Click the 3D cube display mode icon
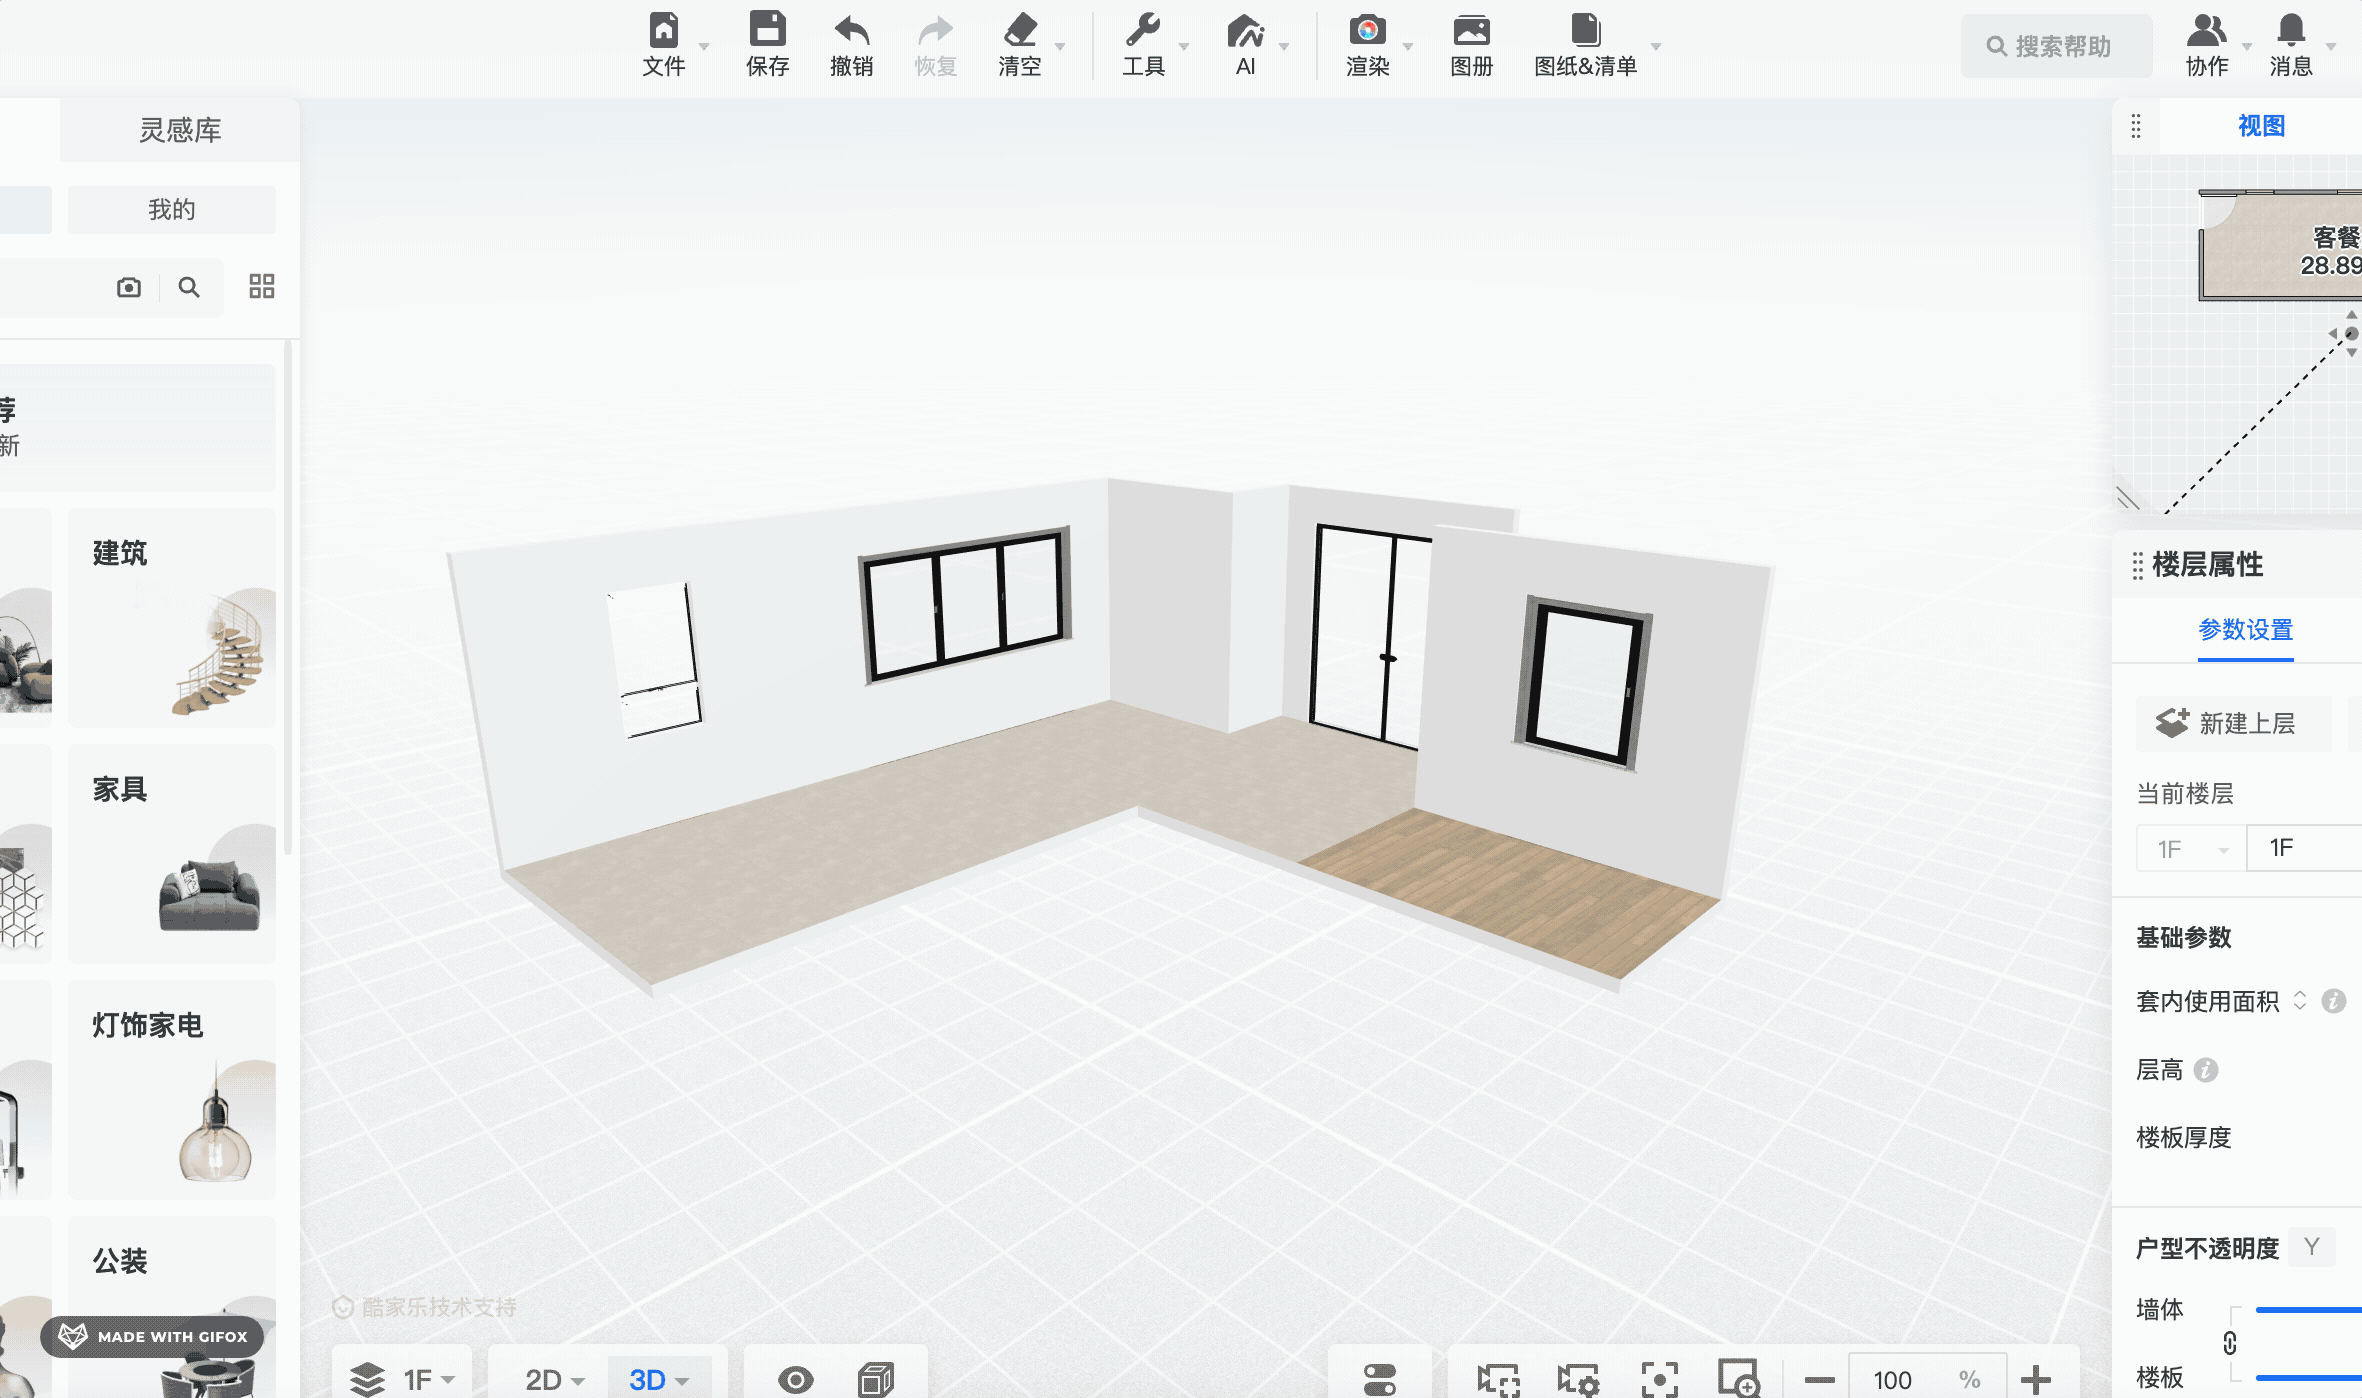Viewport: 2362px width, 1398px height. [x=875, y=1380]
